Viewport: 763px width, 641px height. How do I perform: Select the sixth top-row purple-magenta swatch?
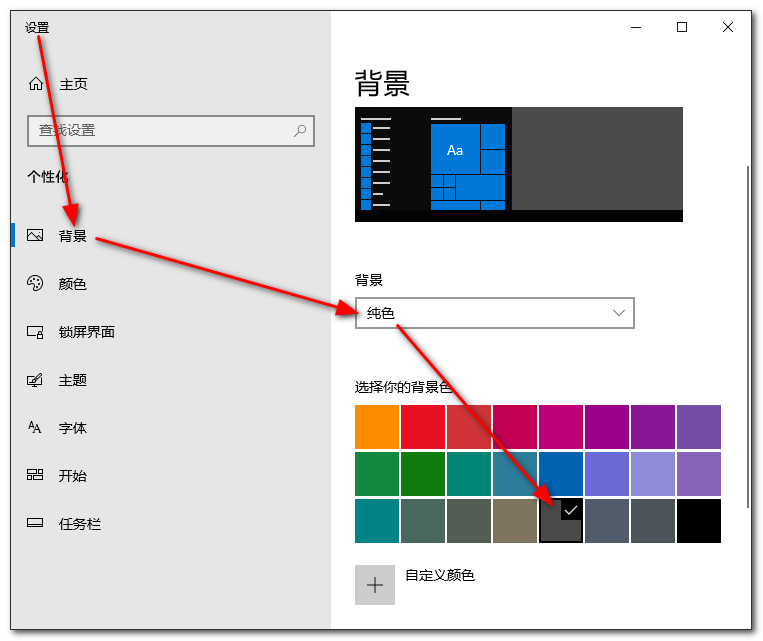607,427
